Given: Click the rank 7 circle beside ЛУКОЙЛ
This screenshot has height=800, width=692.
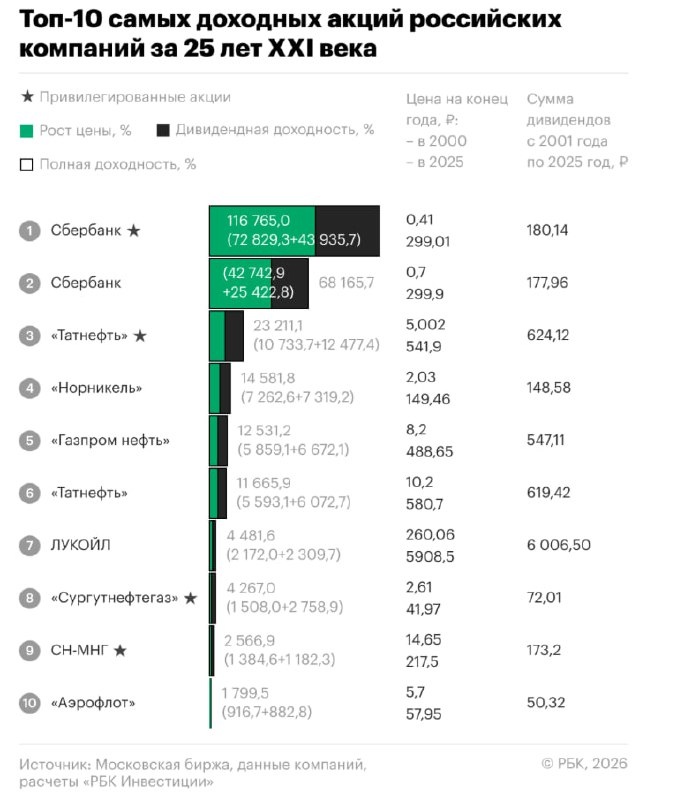Looking at the screenshot, I should pos(30,545).
